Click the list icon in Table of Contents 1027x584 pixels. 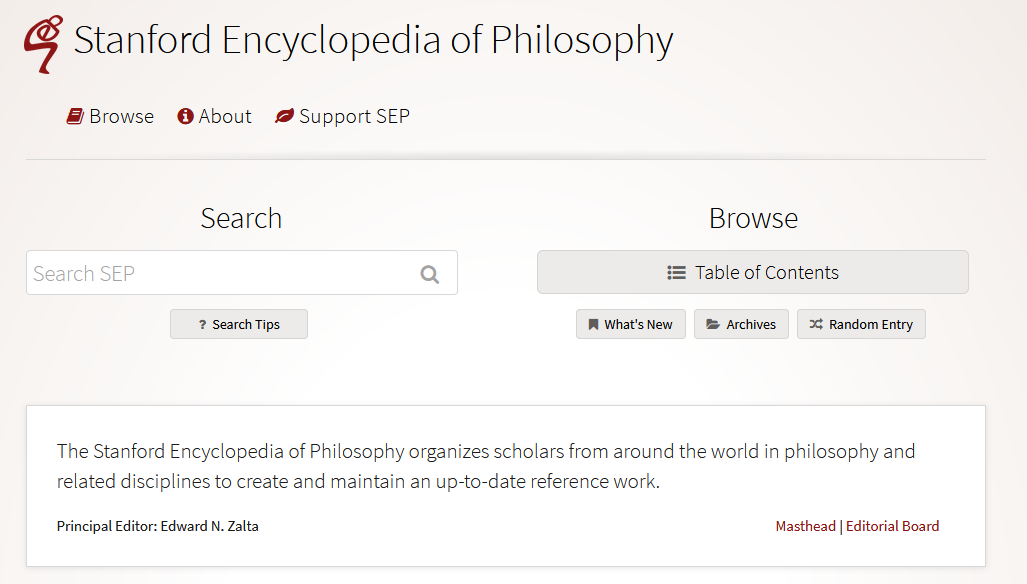tap(676, 272)
